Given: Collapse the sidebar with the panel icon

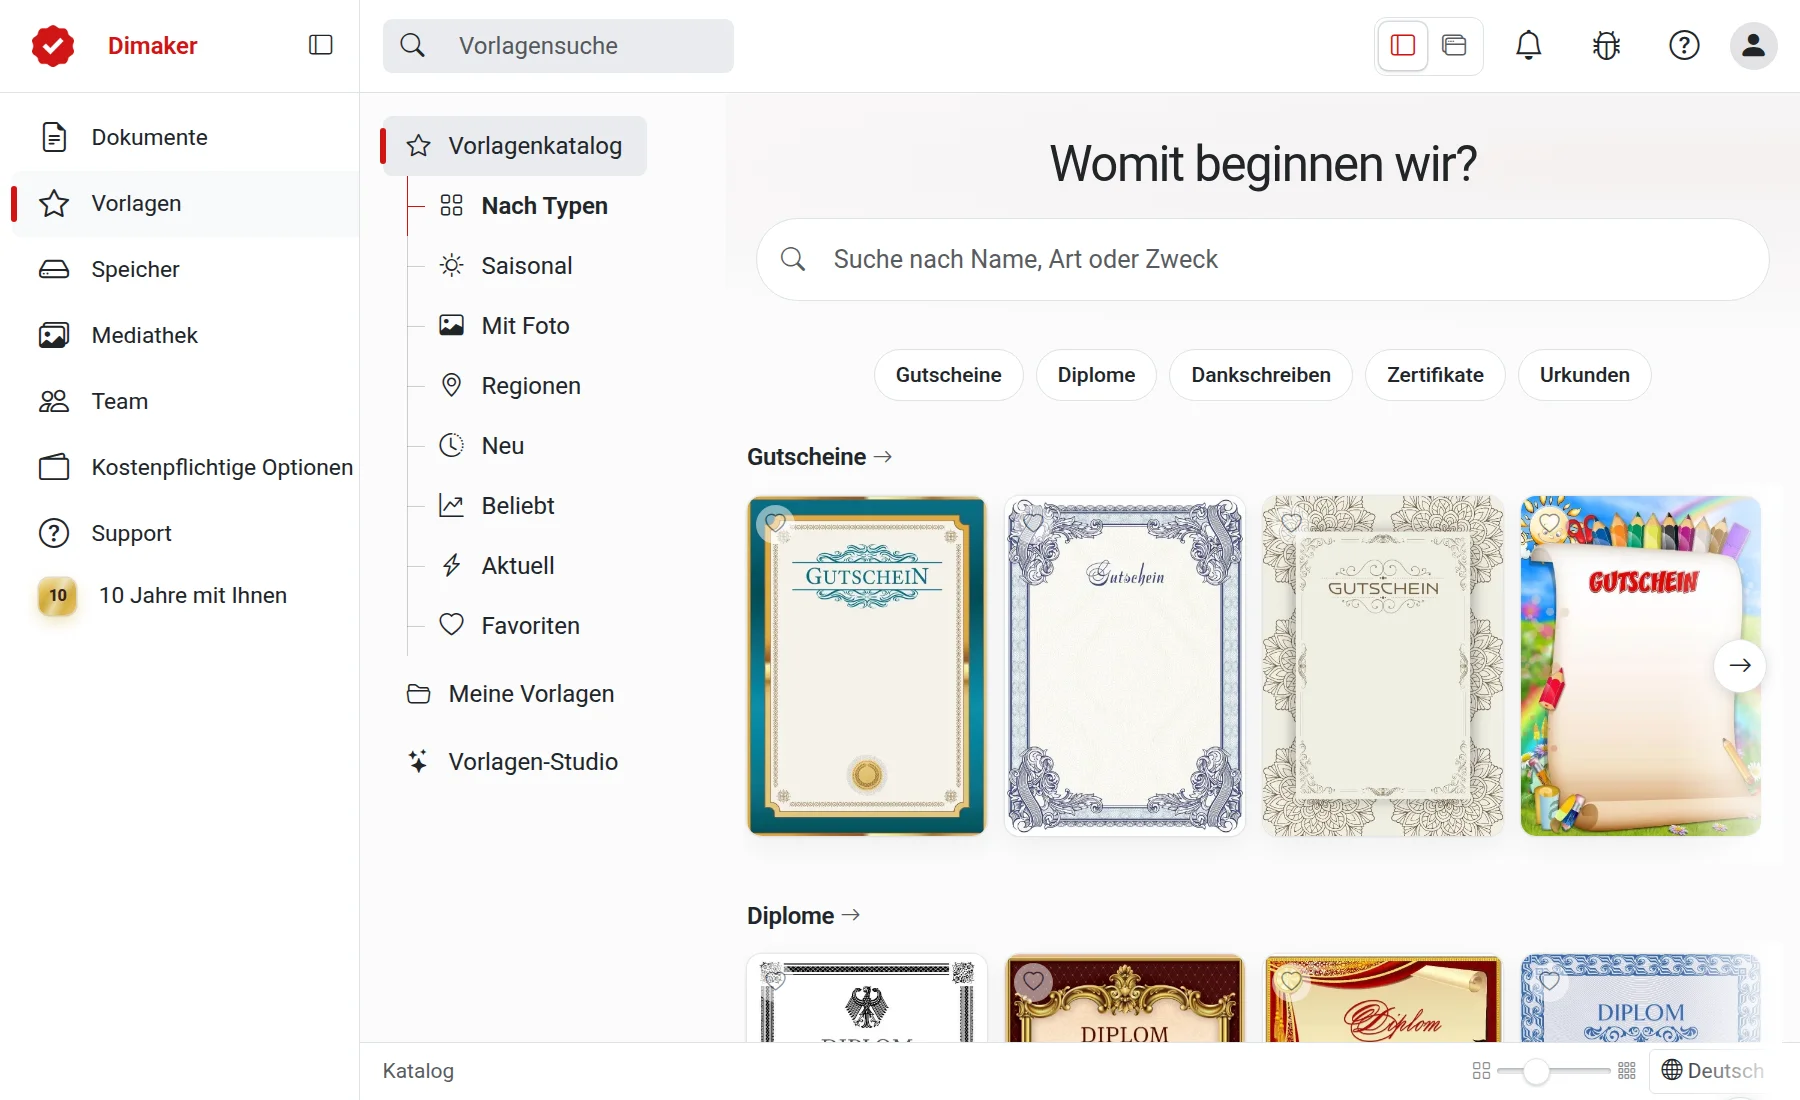Looking at the screenshot, I should [x=321, y=45].
